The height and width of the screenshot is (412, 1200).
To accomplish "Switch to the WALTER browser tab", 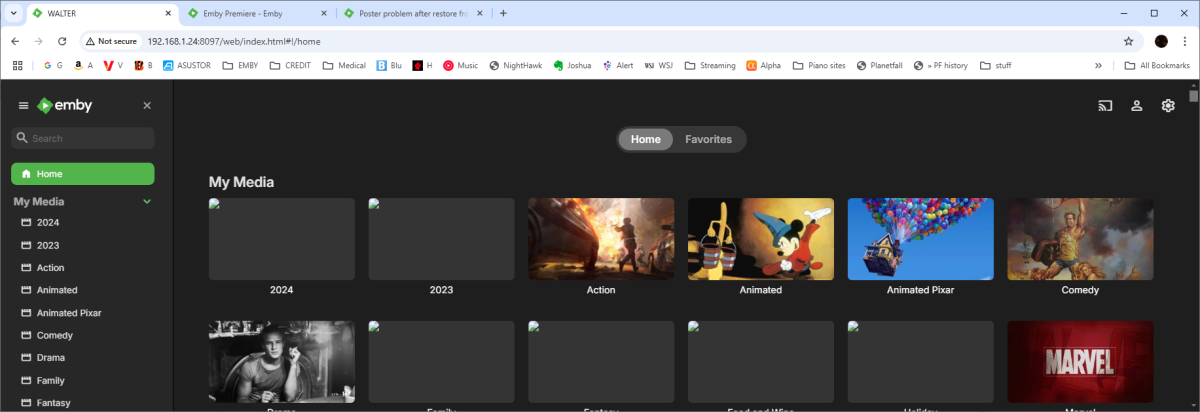I will coord(100,13).
